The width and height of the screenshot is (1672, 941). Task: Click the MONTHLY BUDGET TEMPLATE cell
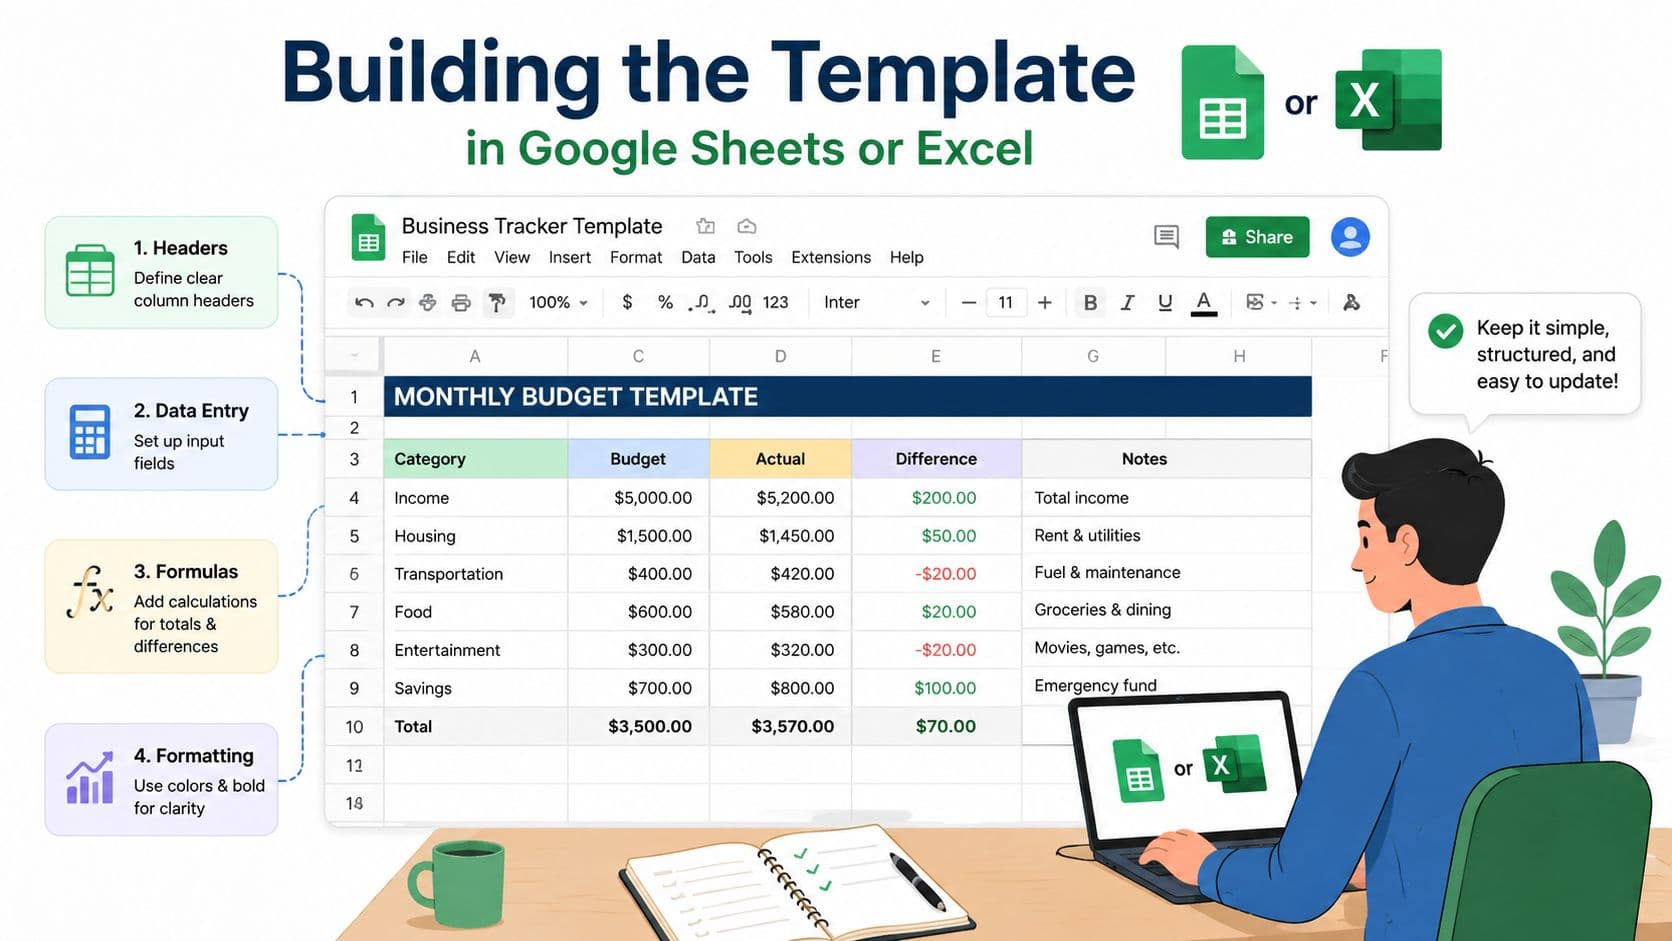[847, 397]
